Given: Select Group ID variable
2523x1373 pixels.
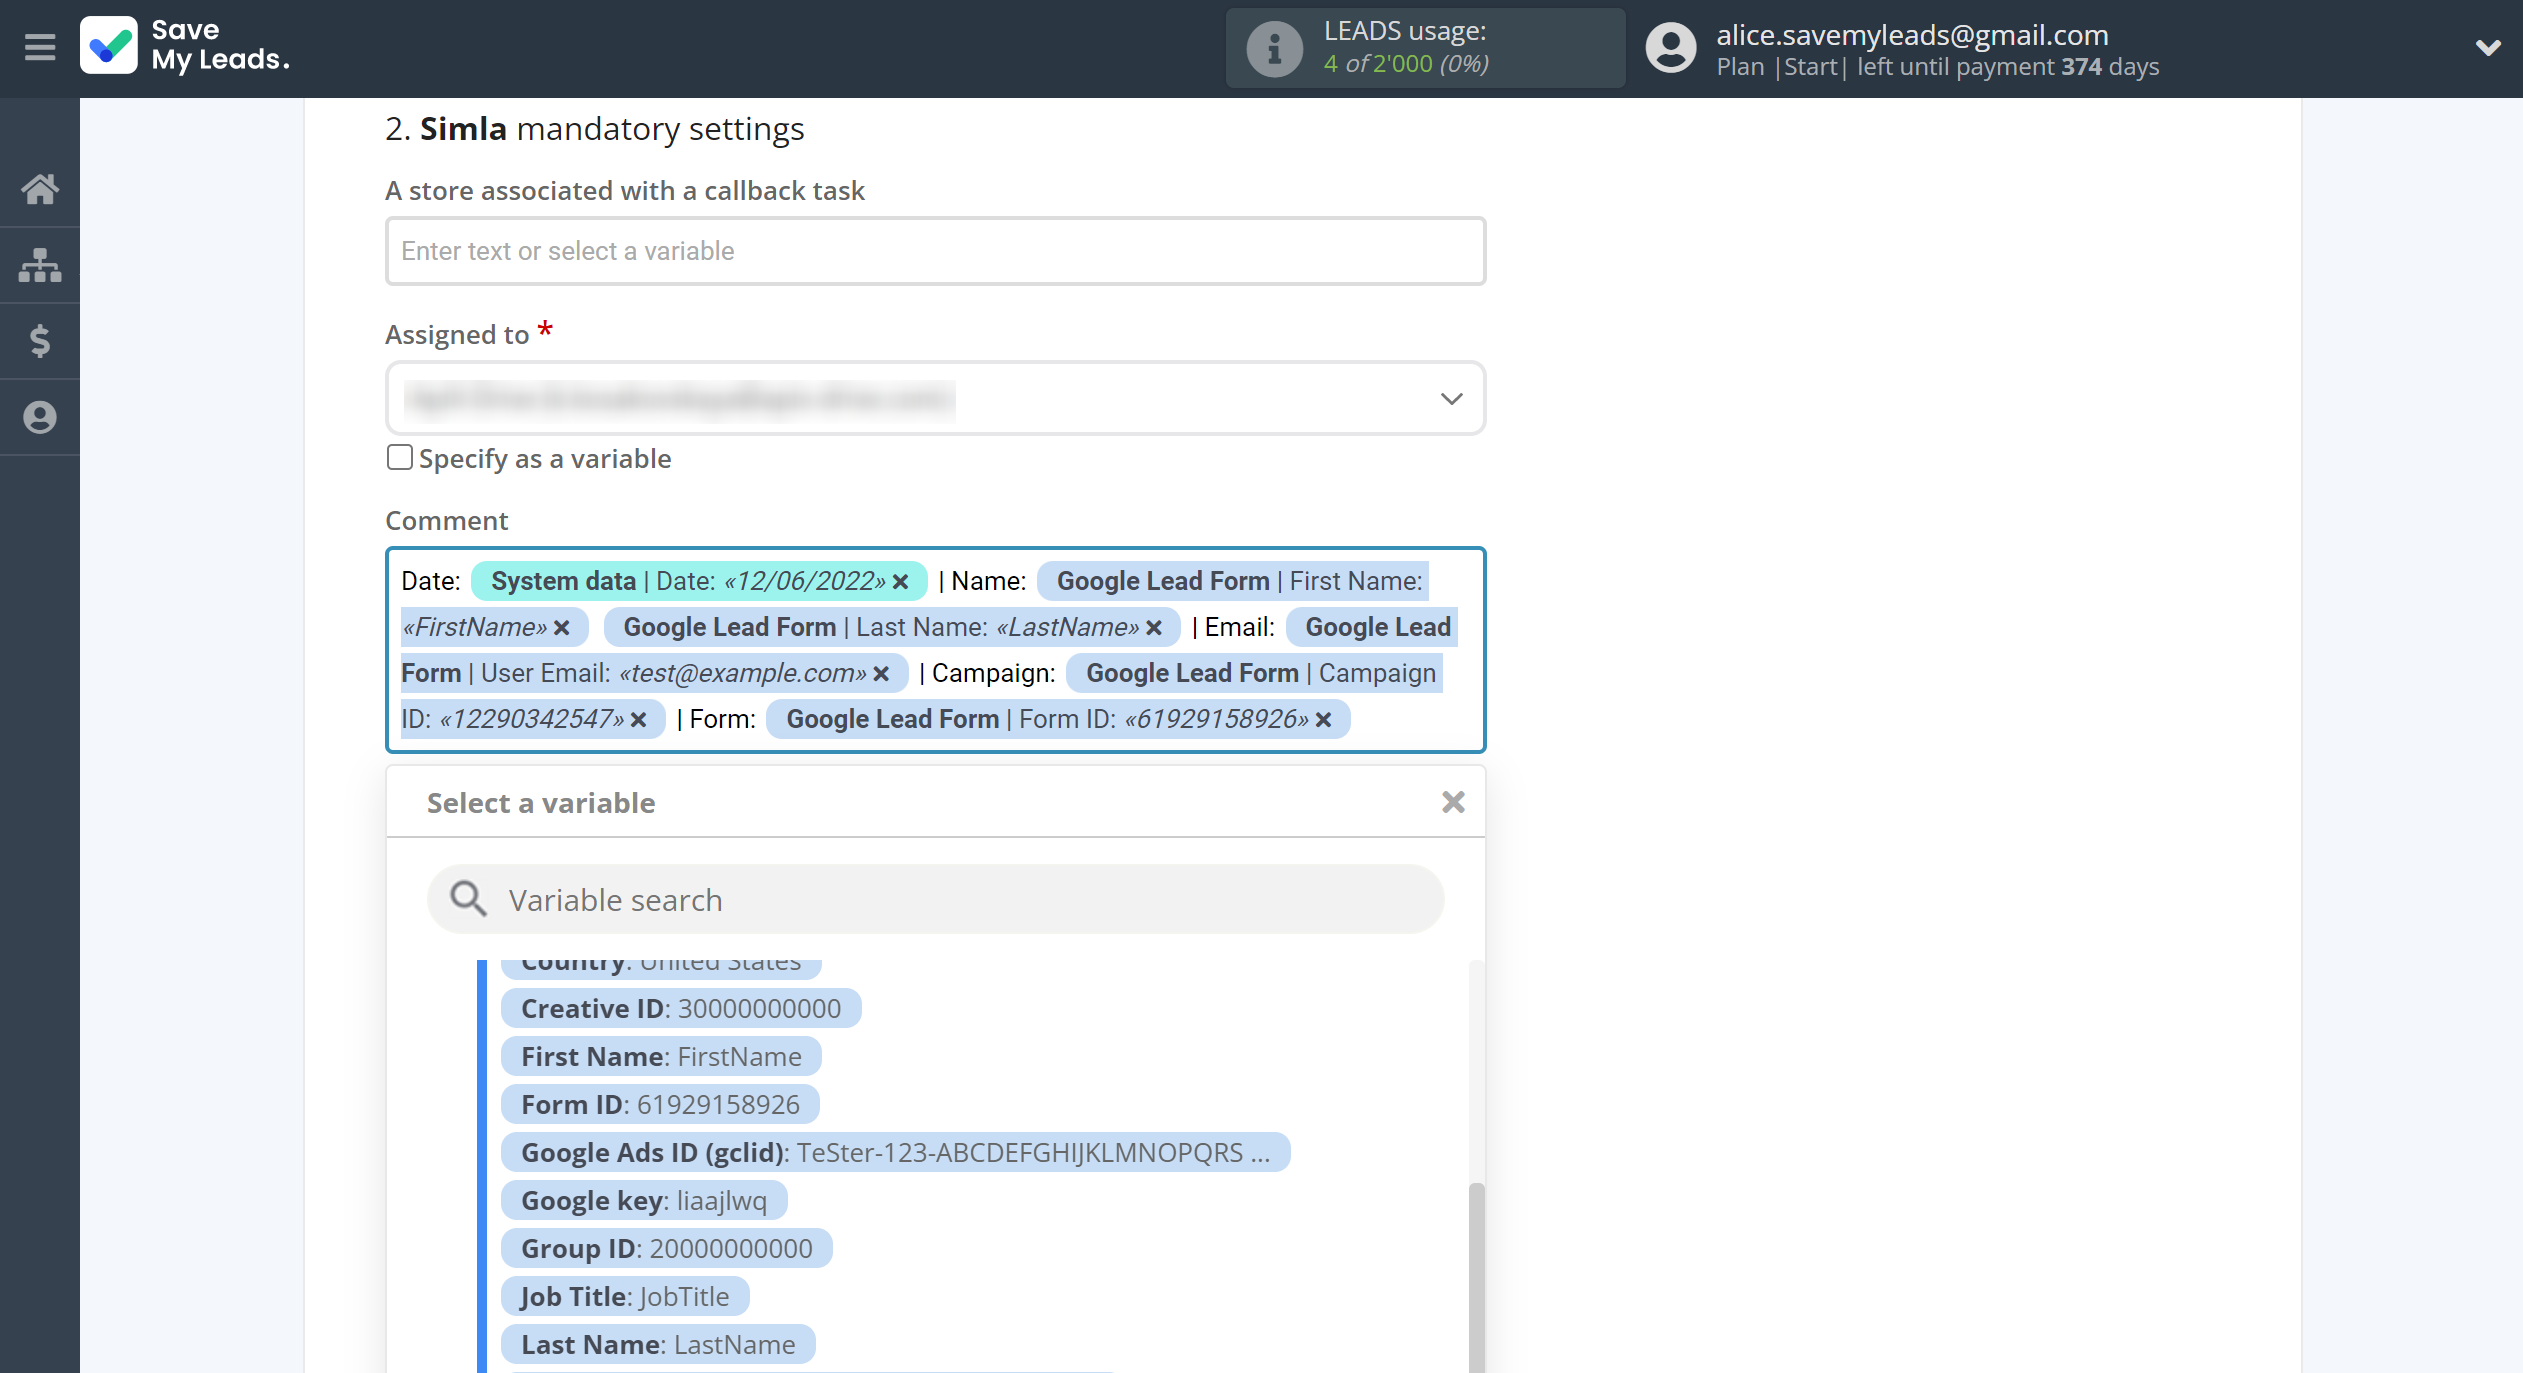Looking at the screenshot, I should [x=666, y=1248].
